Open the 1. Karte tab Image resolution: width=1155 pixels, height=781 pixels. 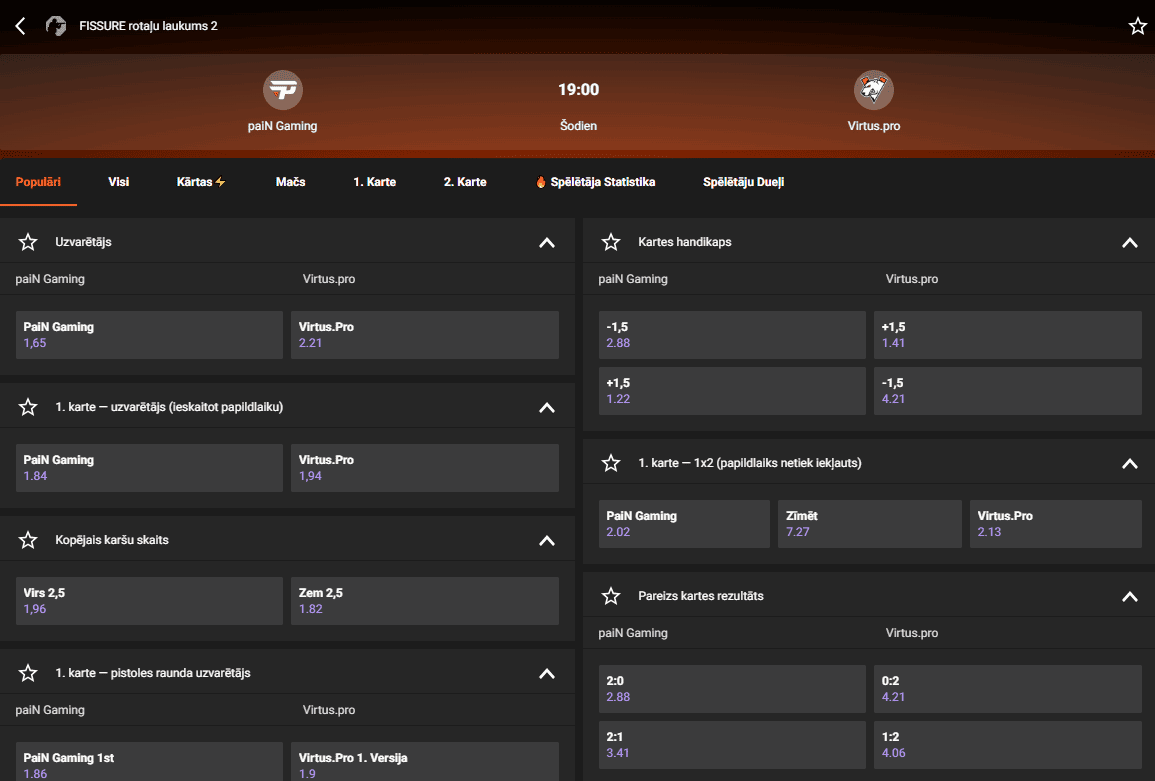pos(374,182)
